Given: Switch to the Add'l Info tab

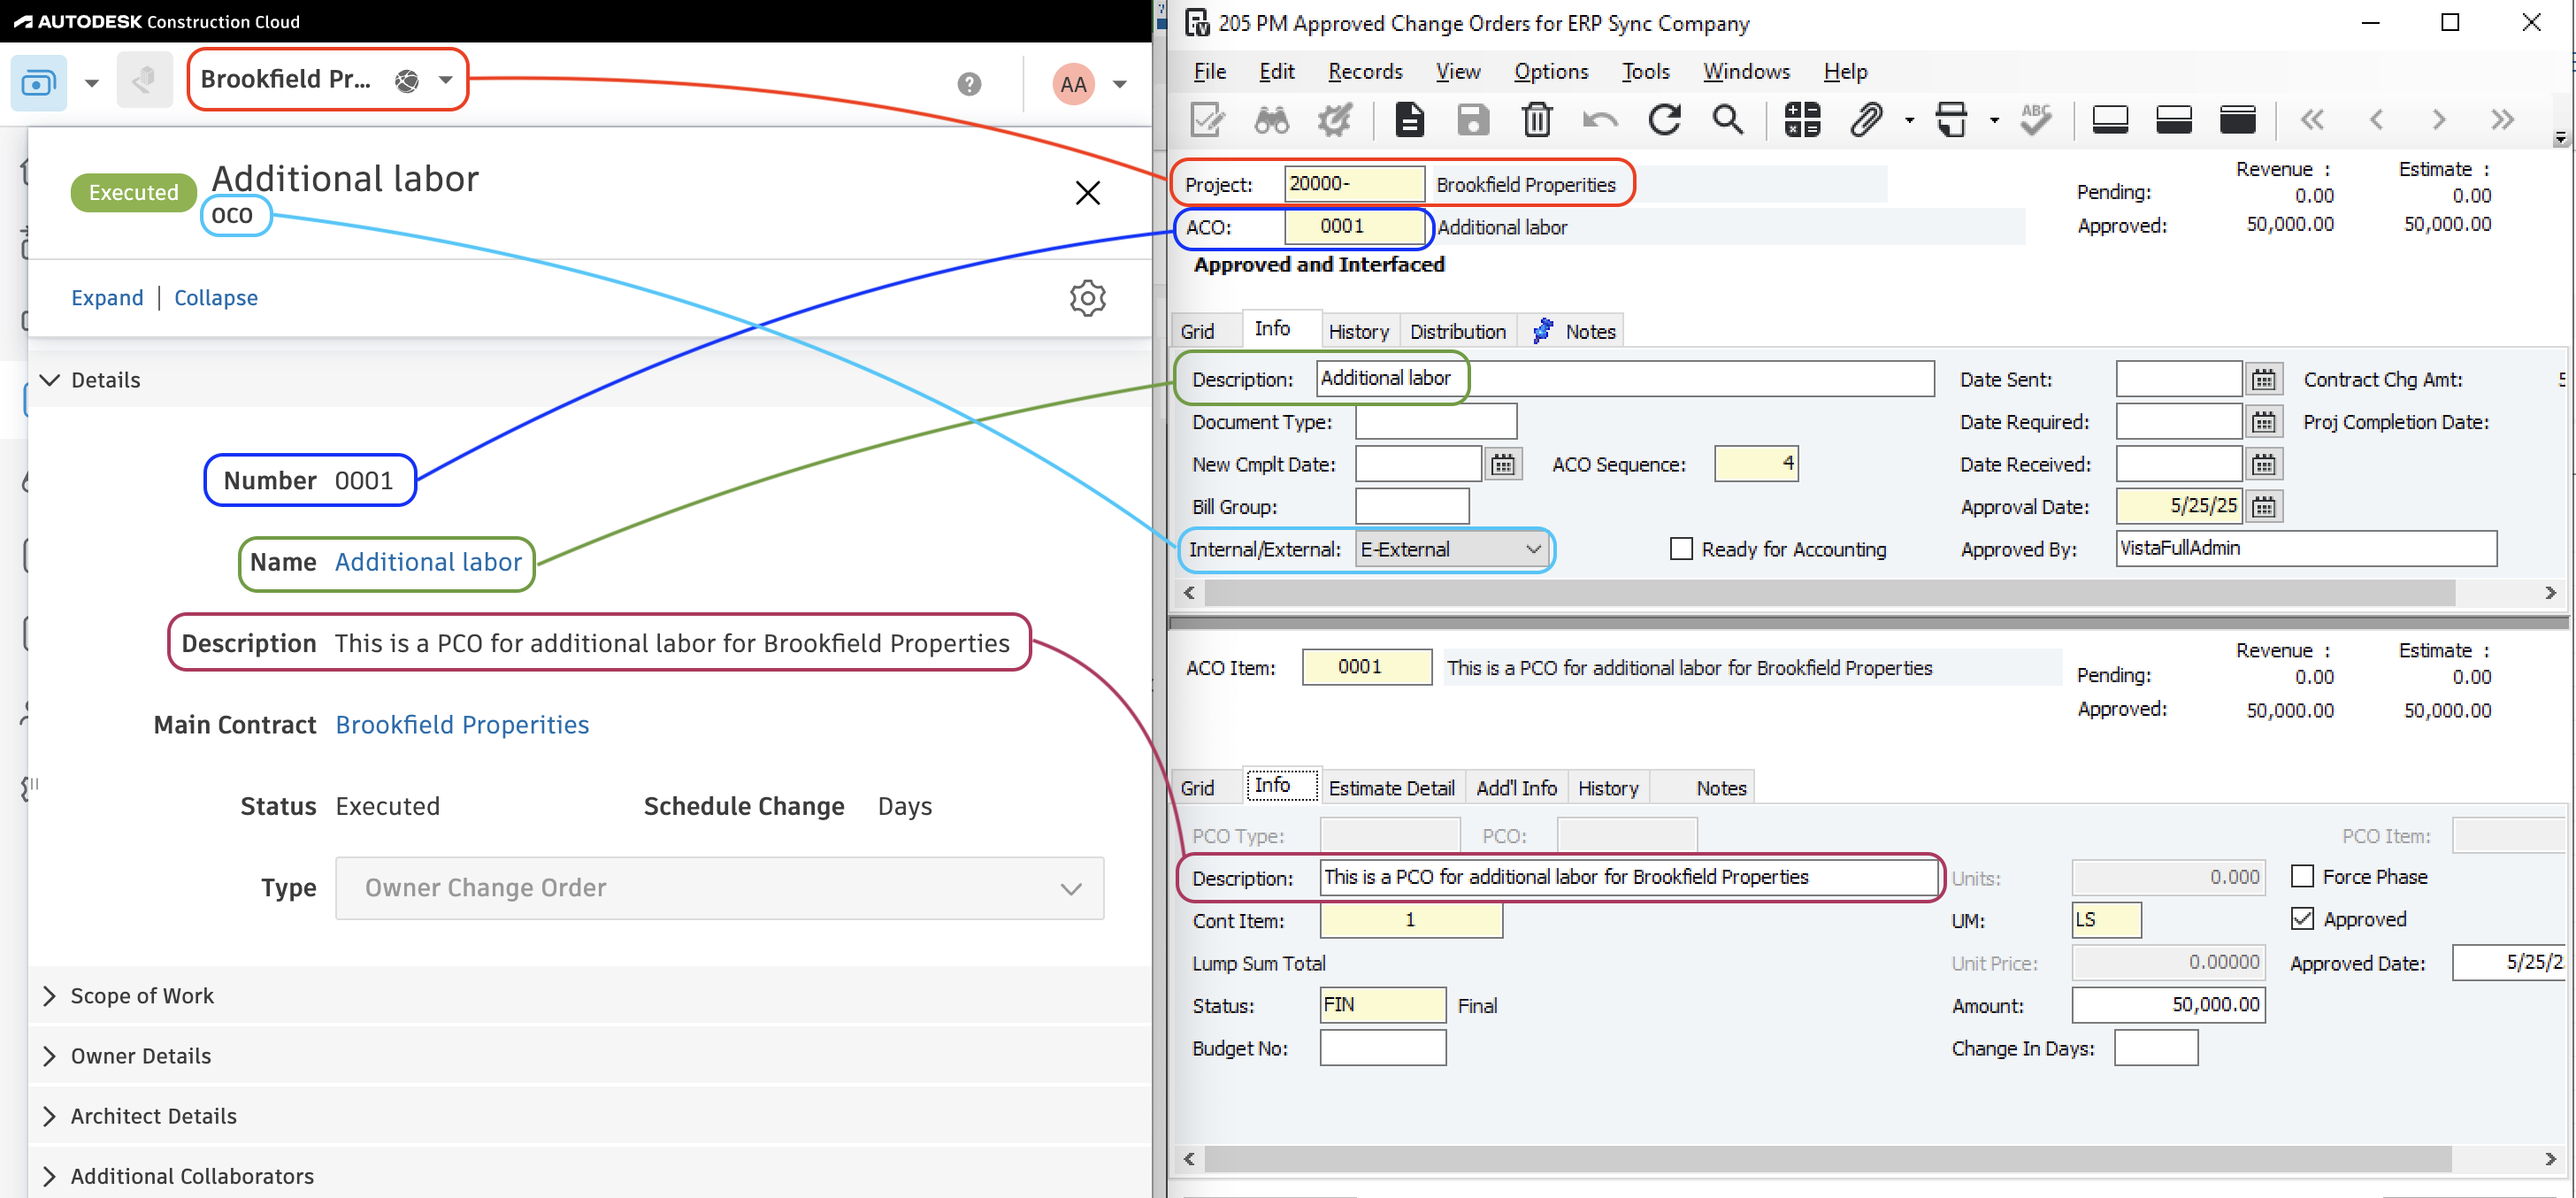Looking at the screenshot, I should [1516, 788].
